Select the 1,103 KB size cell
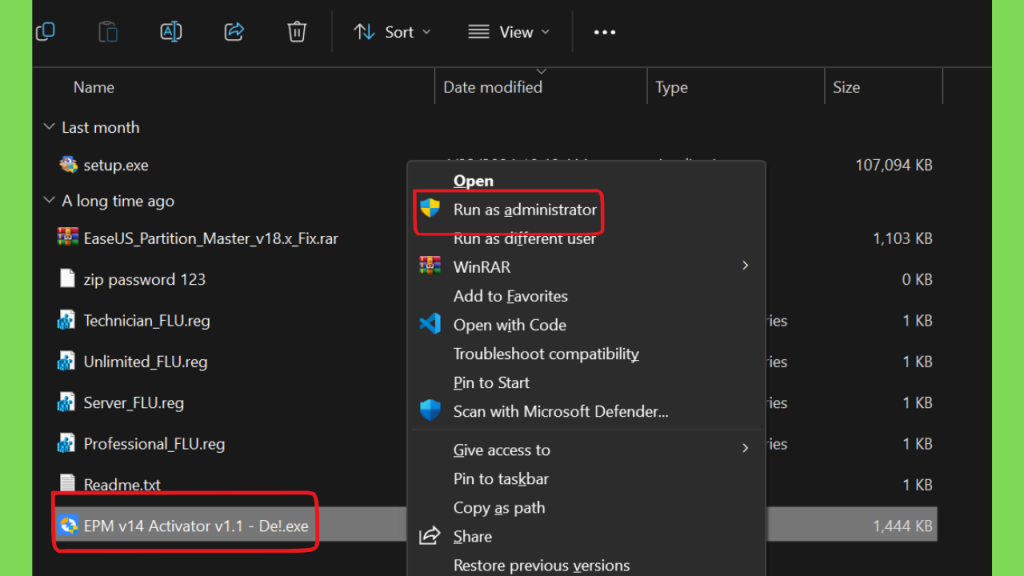This screenshot has width=1024, height=576. (903, 238)
